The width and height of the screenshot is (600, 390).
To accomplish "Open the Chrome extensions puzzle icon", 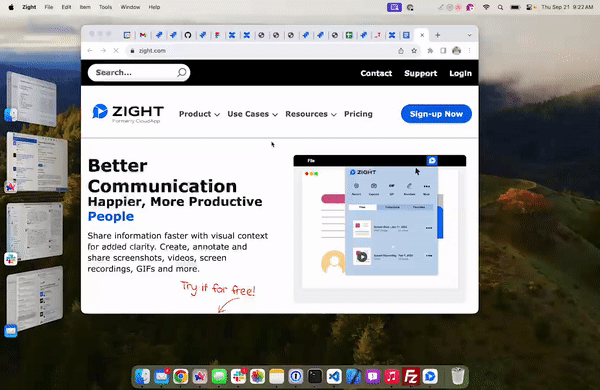I will 430,51.
